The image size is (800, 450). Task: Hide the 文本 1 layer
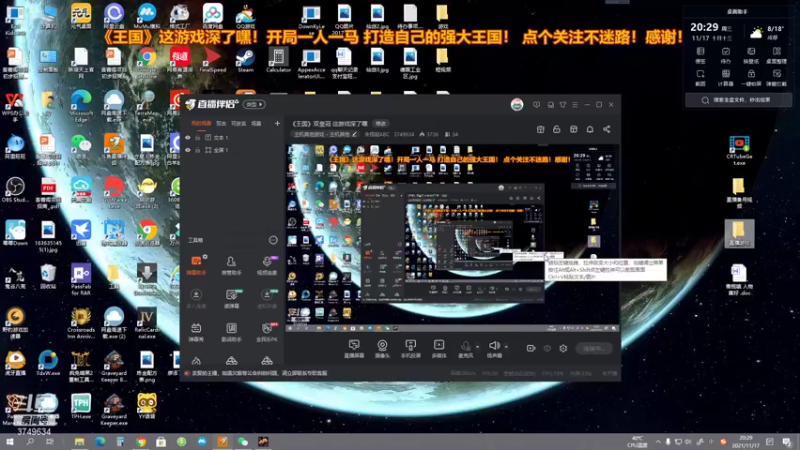click(x=188, y=138)
